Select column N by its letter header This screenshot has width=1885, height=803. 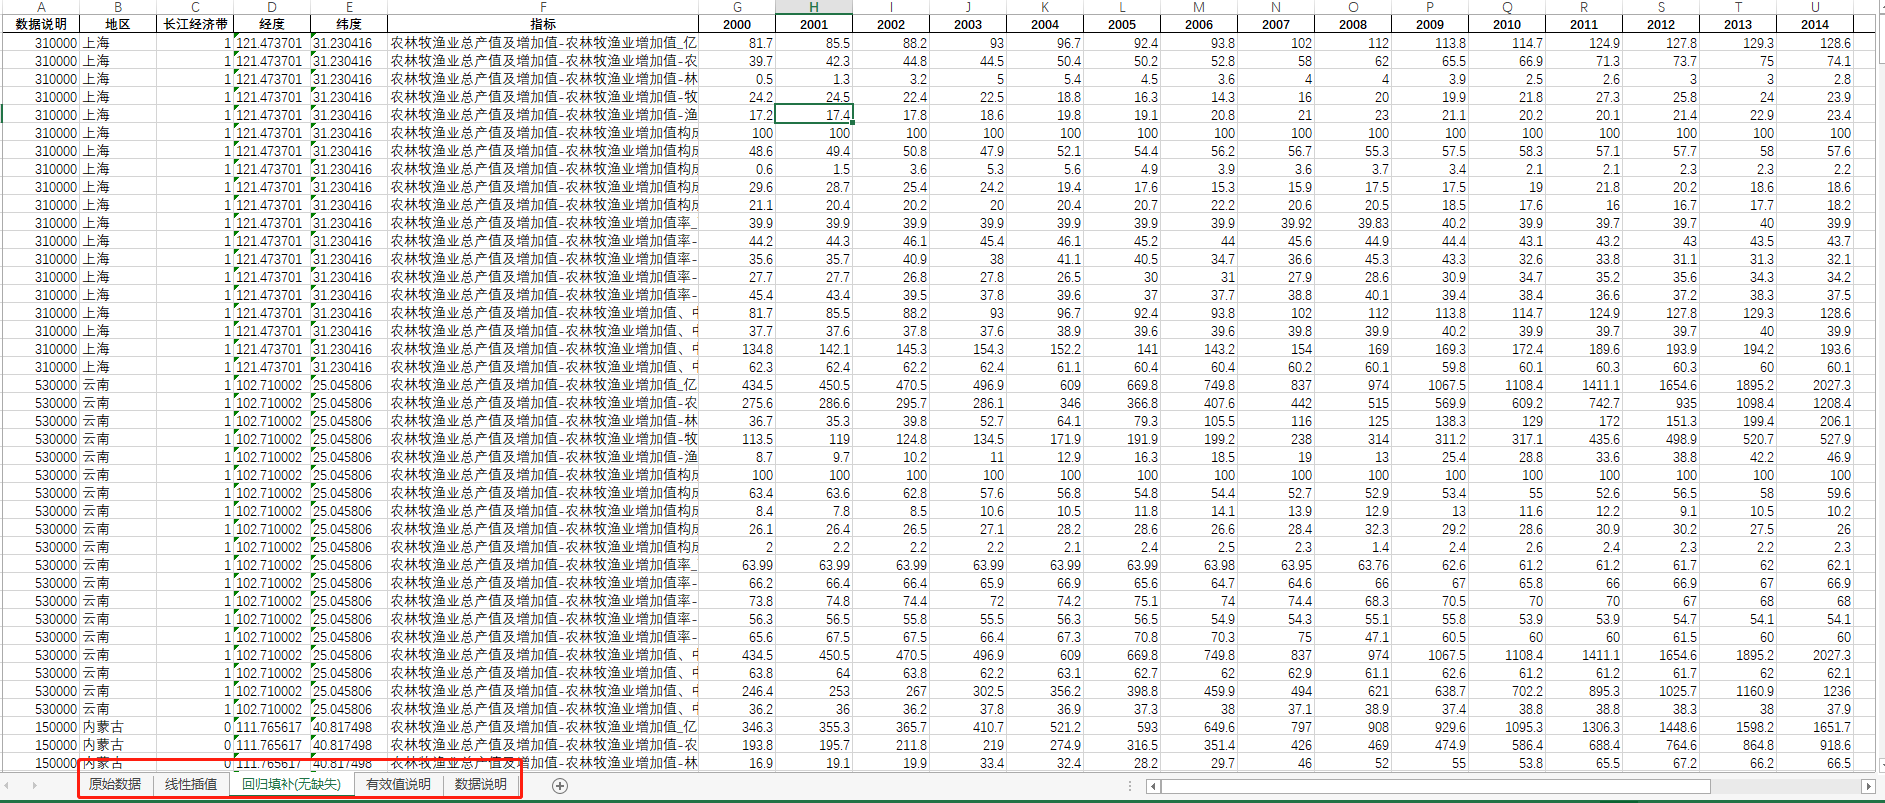[x=1276, y=7]
